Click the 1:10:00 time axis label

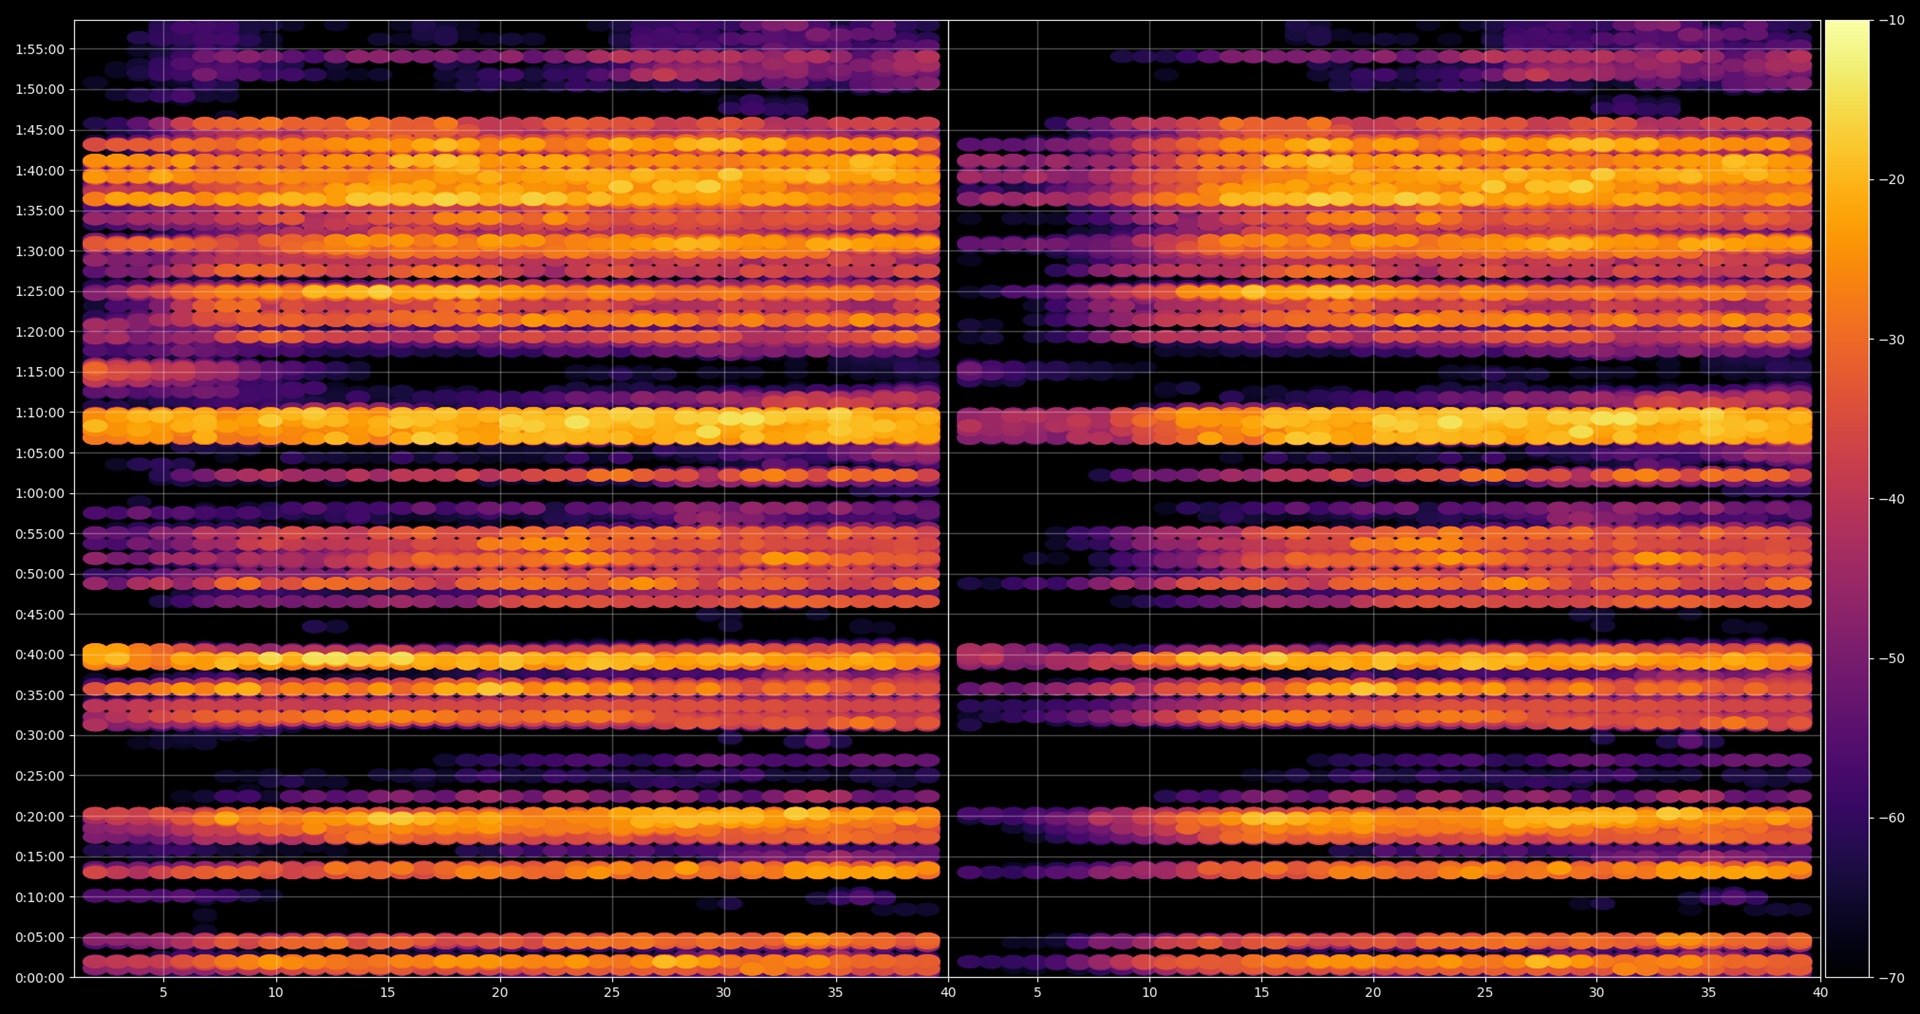(40, 412)
